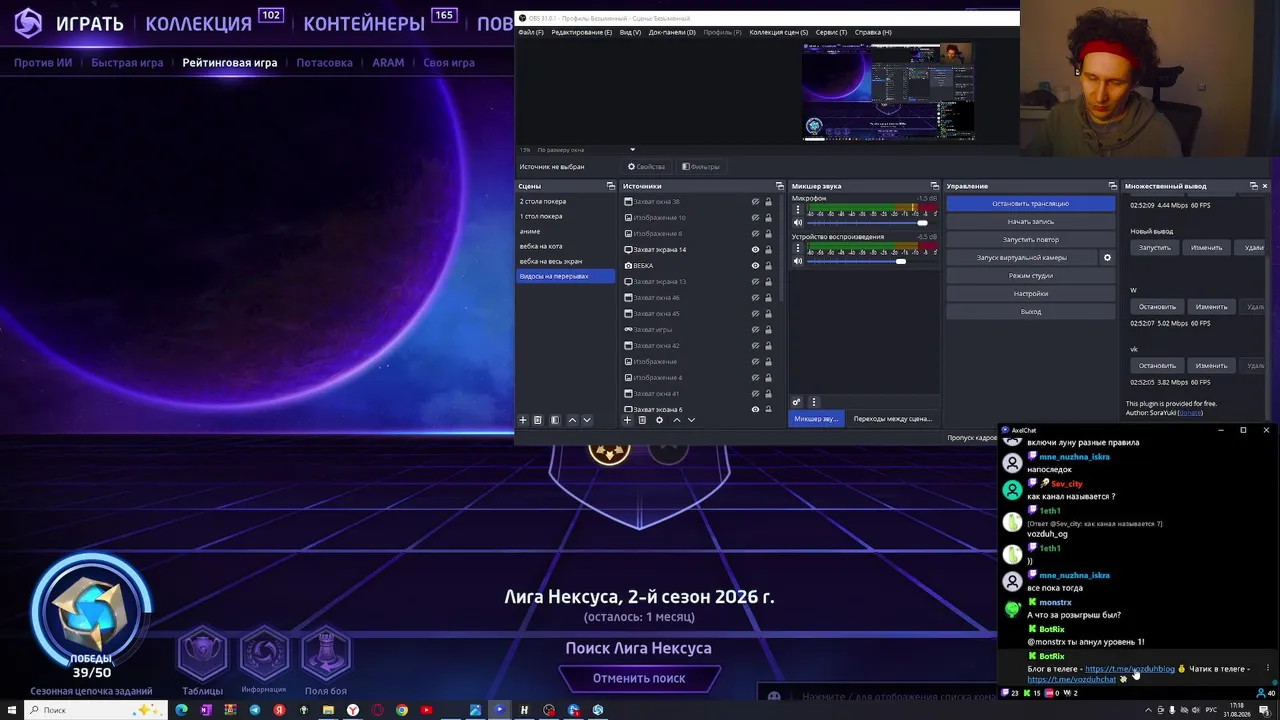Open the Windows Start menu
The height and width of the screenshot is (720, 1280).
tap(13, 710)
